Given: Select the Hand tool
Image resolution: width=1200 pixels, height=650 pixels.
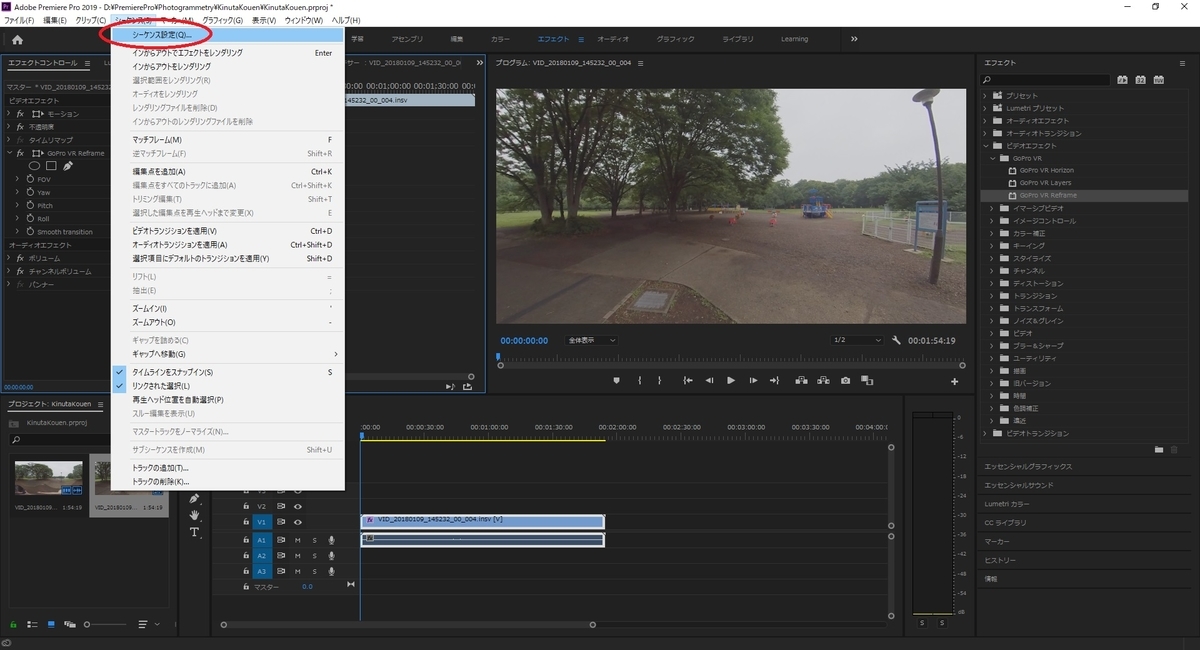Looking at the screenshot, I should click(195, 515).
